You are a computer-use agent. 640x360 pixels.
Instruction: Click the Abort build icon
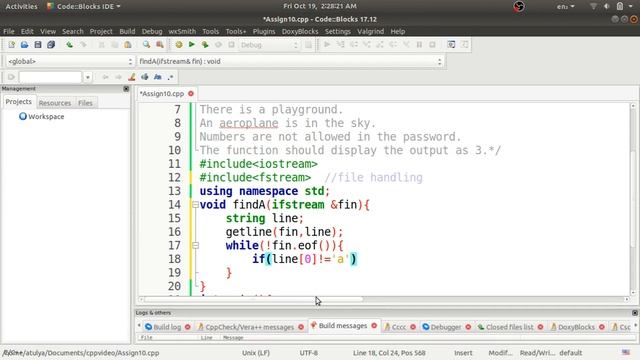[x=231, y=44]
